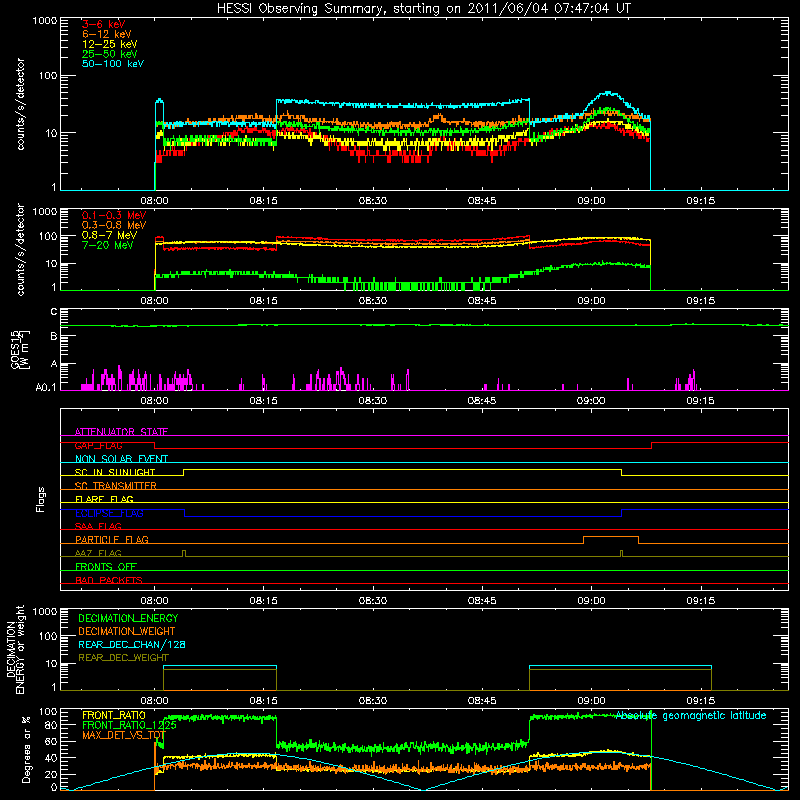Click the 'Degrees or %' axis title
Image resolution: width=800 pixels, height=800 pixels.
pos(26,749)
